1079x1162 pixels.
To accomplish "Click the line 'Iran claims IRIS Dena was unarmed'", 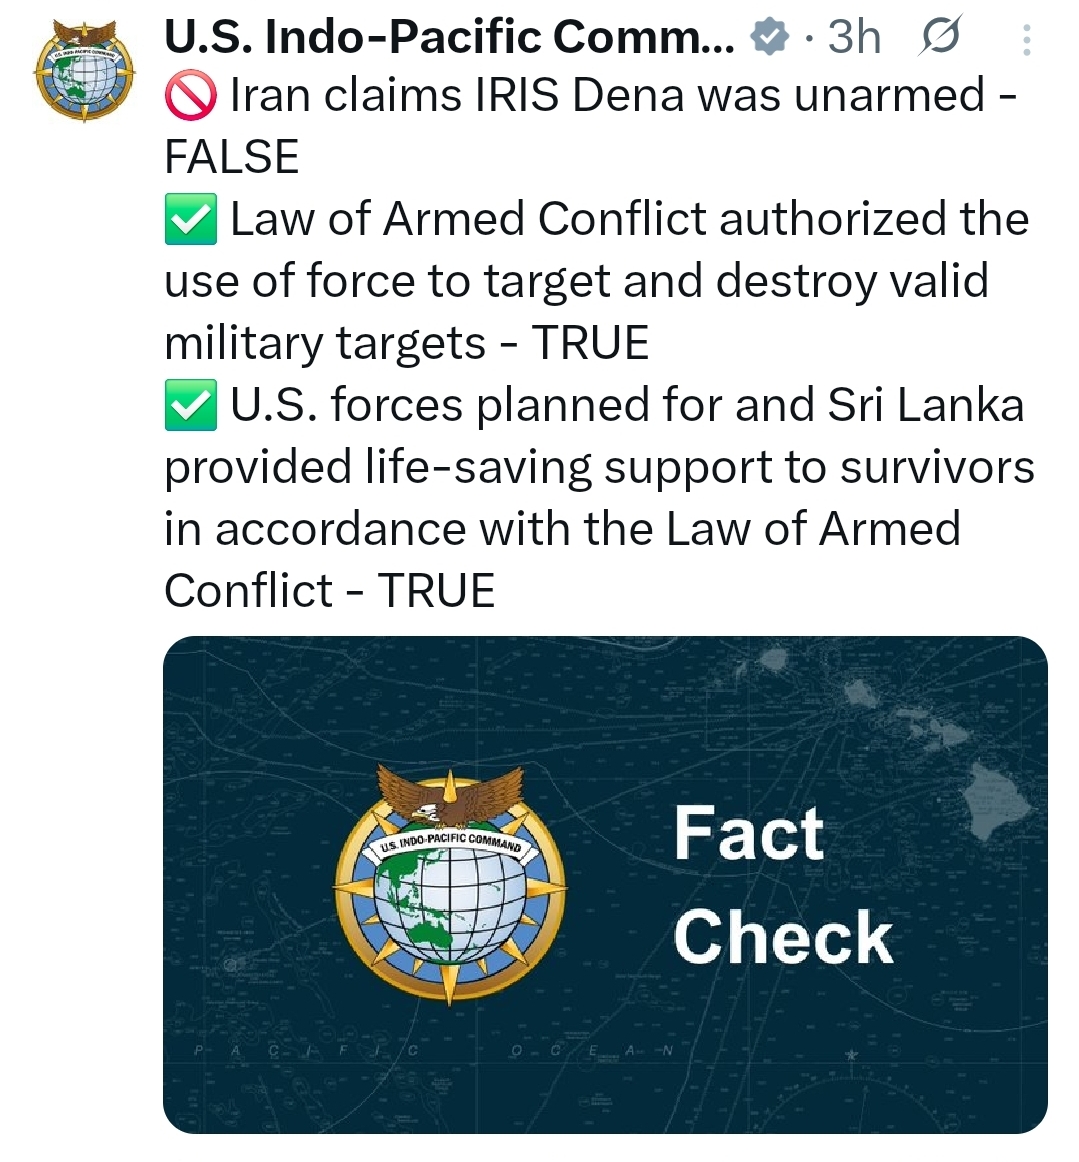I will tap(607, 97).
